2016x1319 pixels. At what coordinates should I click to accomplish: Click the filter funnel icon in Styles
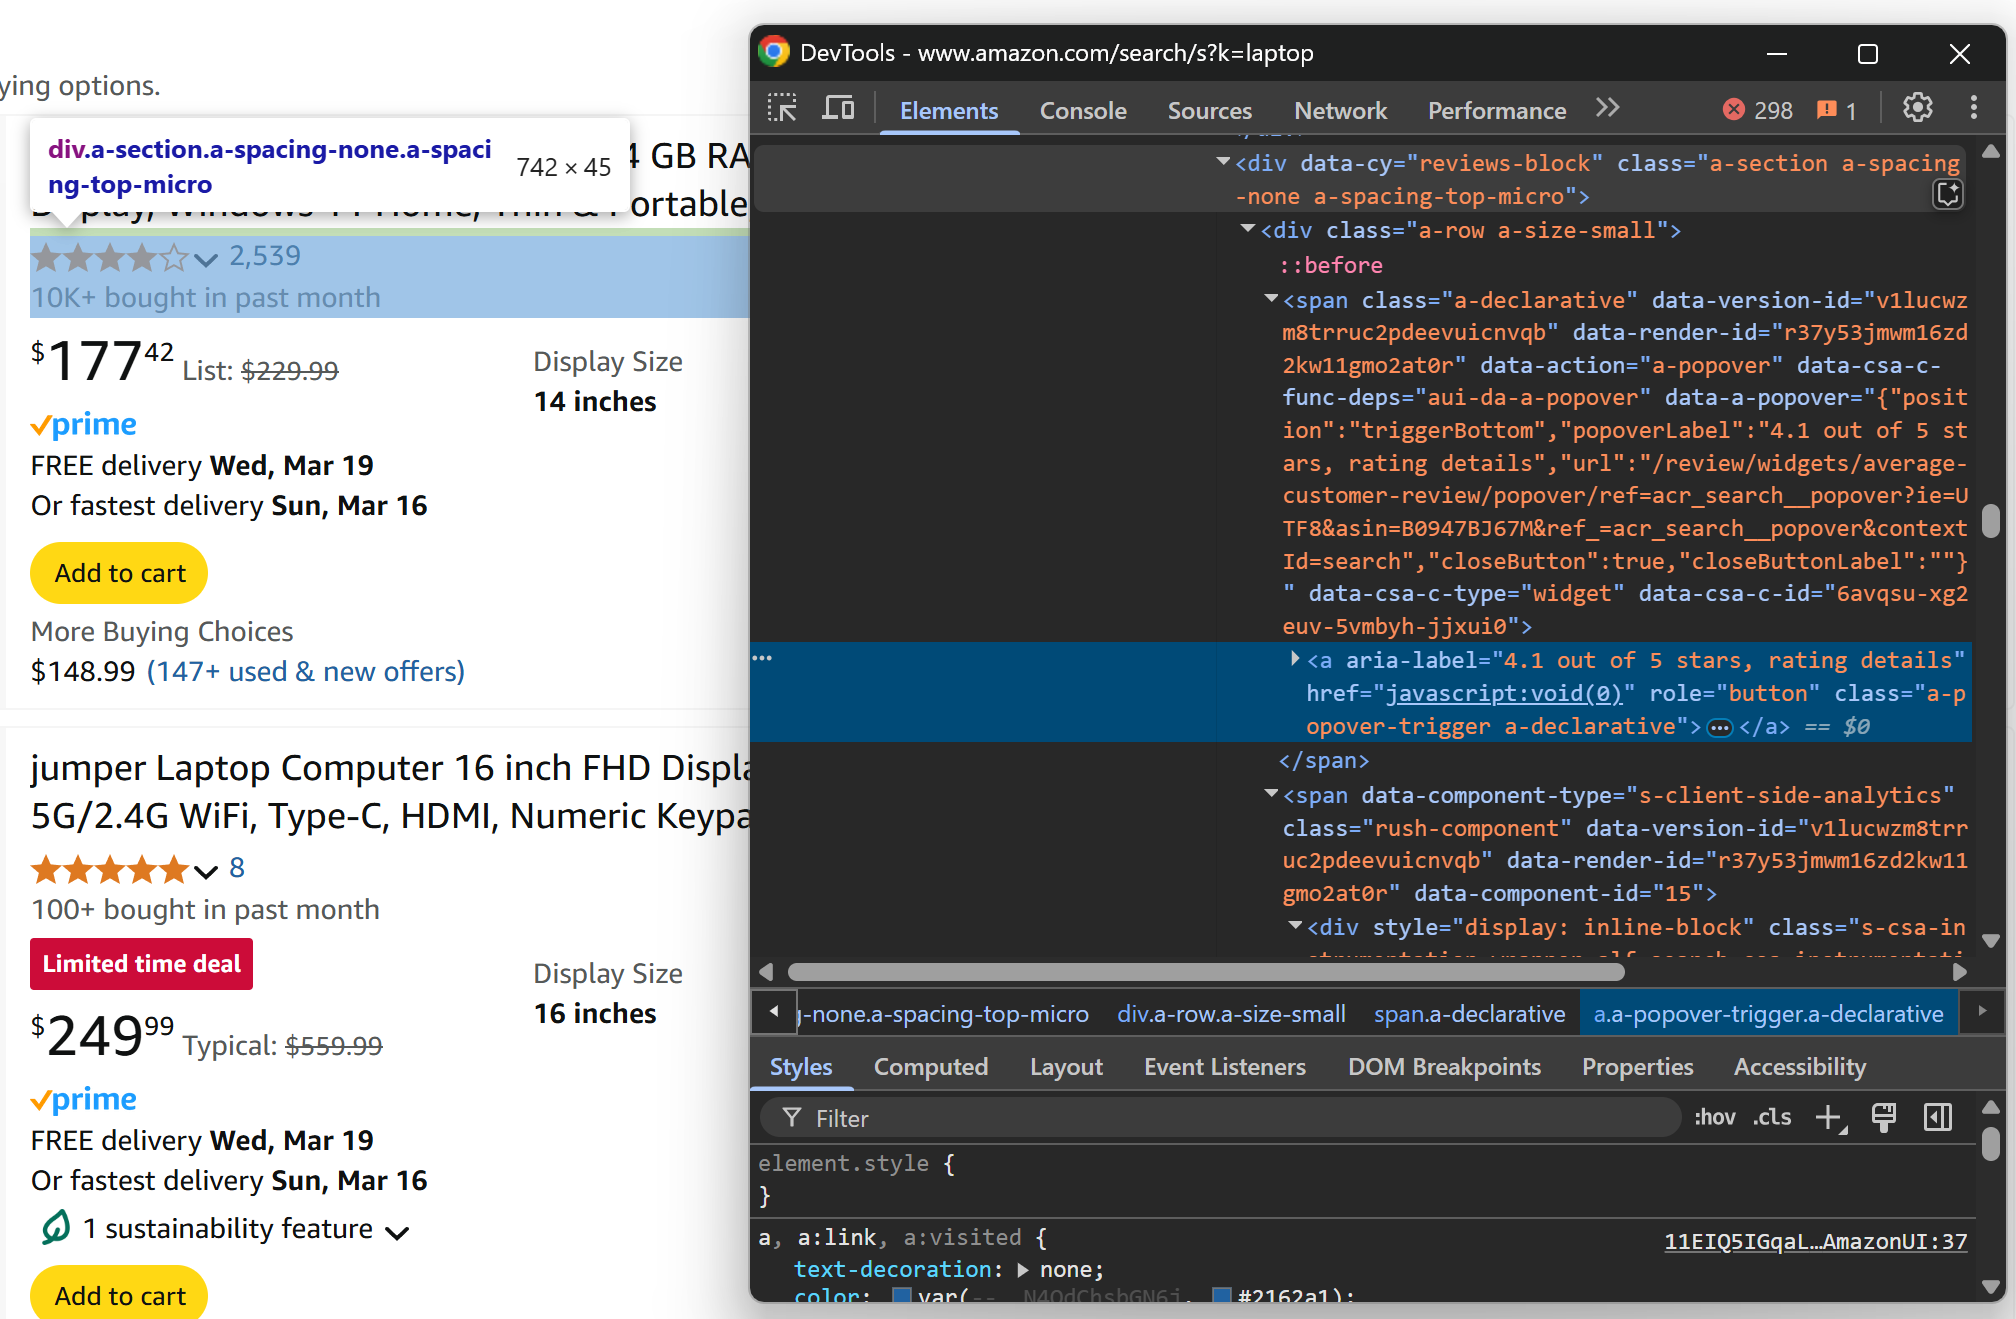point(791,1117)
